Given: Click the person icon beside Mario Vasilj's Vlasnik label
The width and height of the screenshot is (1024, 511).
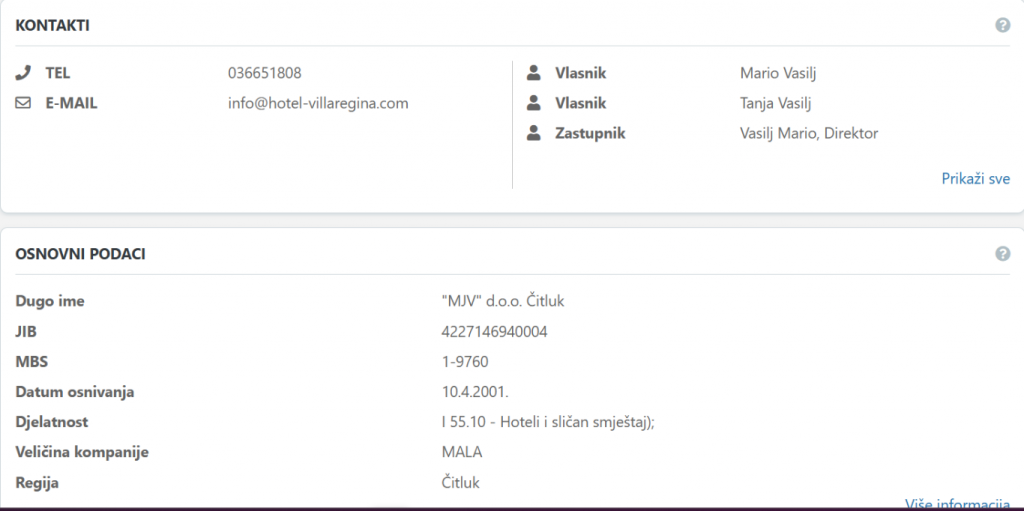Looking at the screenshot, I should [534, 73].
